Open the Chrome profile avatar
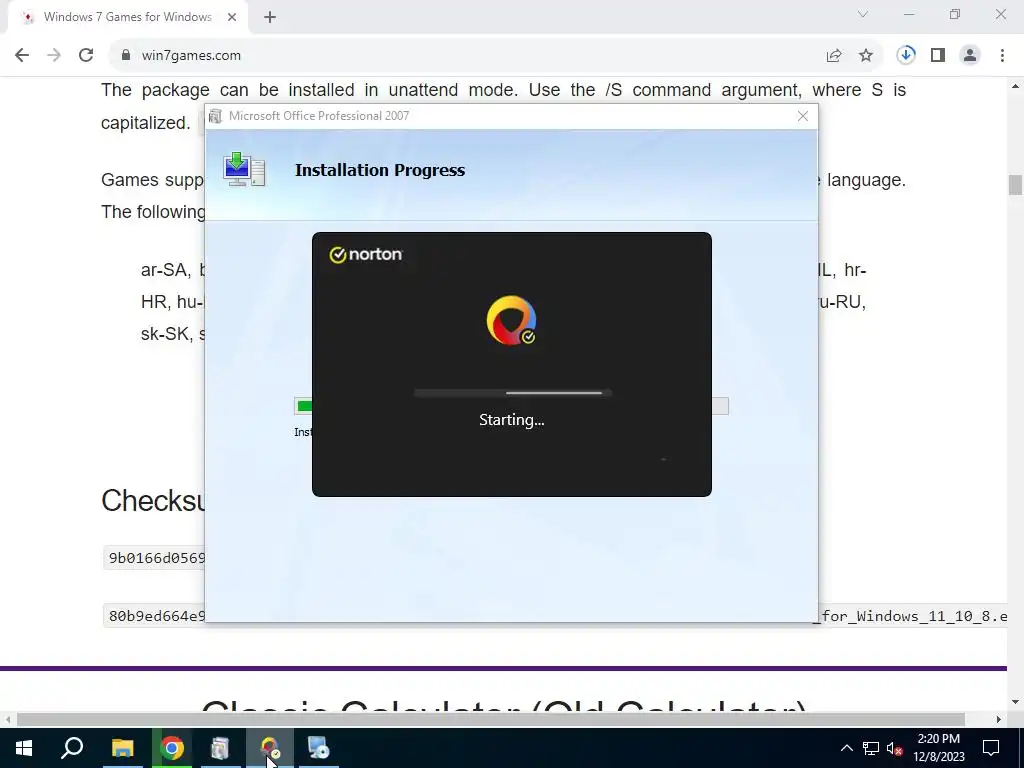This screenshot has height=768, width=1024. click(x=970, y=56)
